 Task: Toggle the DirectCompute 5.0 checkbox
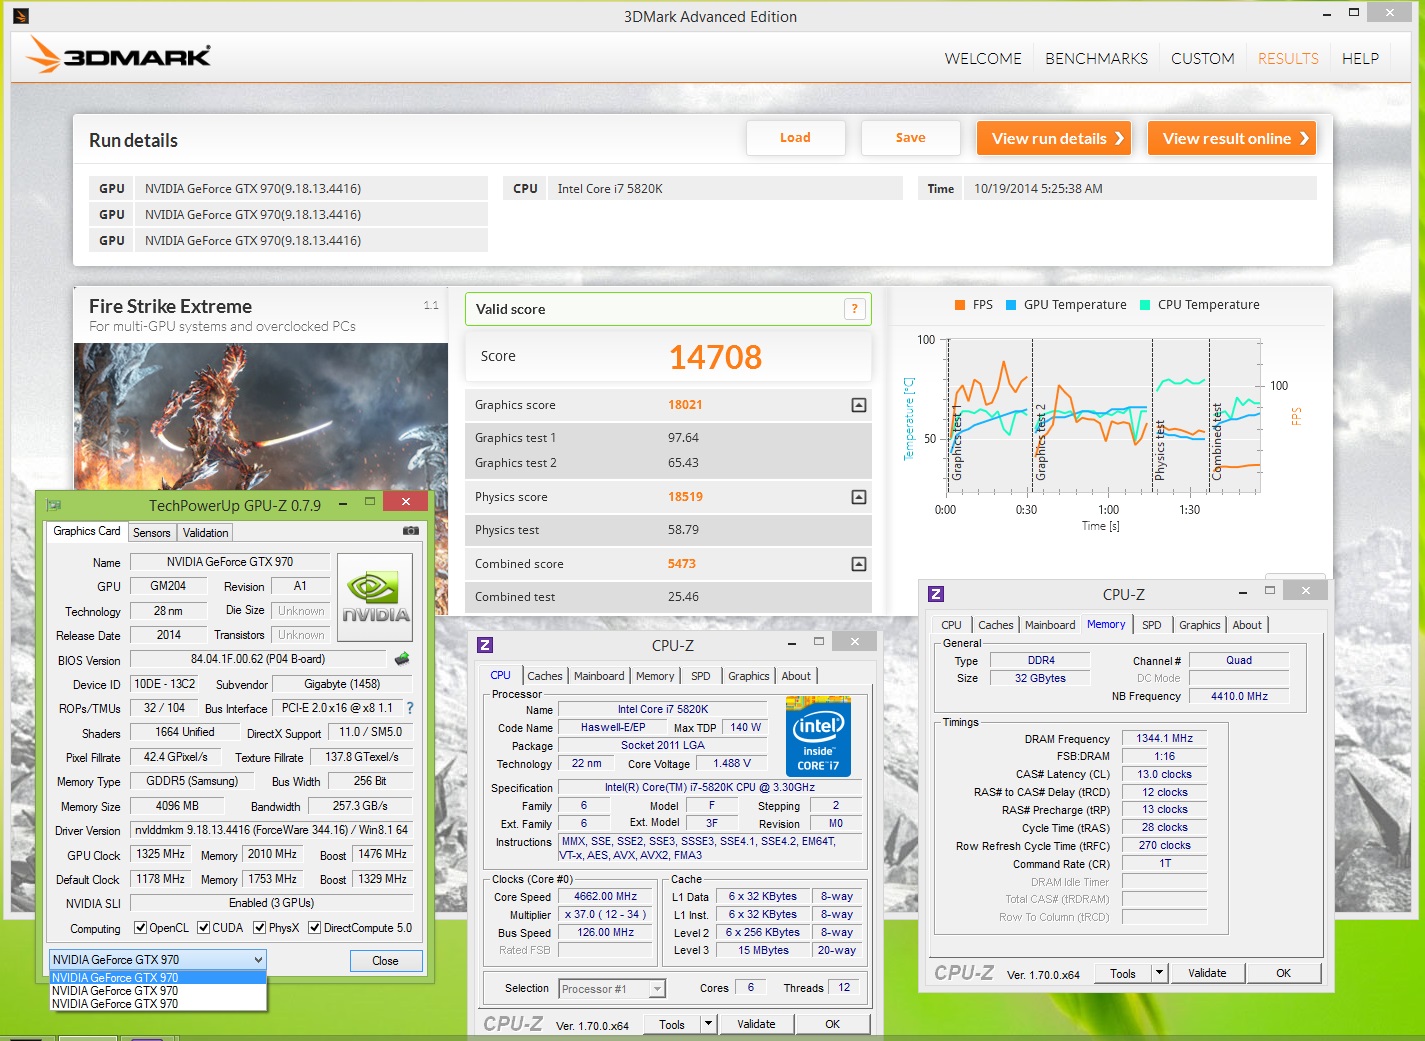click(x=314, y=928)
